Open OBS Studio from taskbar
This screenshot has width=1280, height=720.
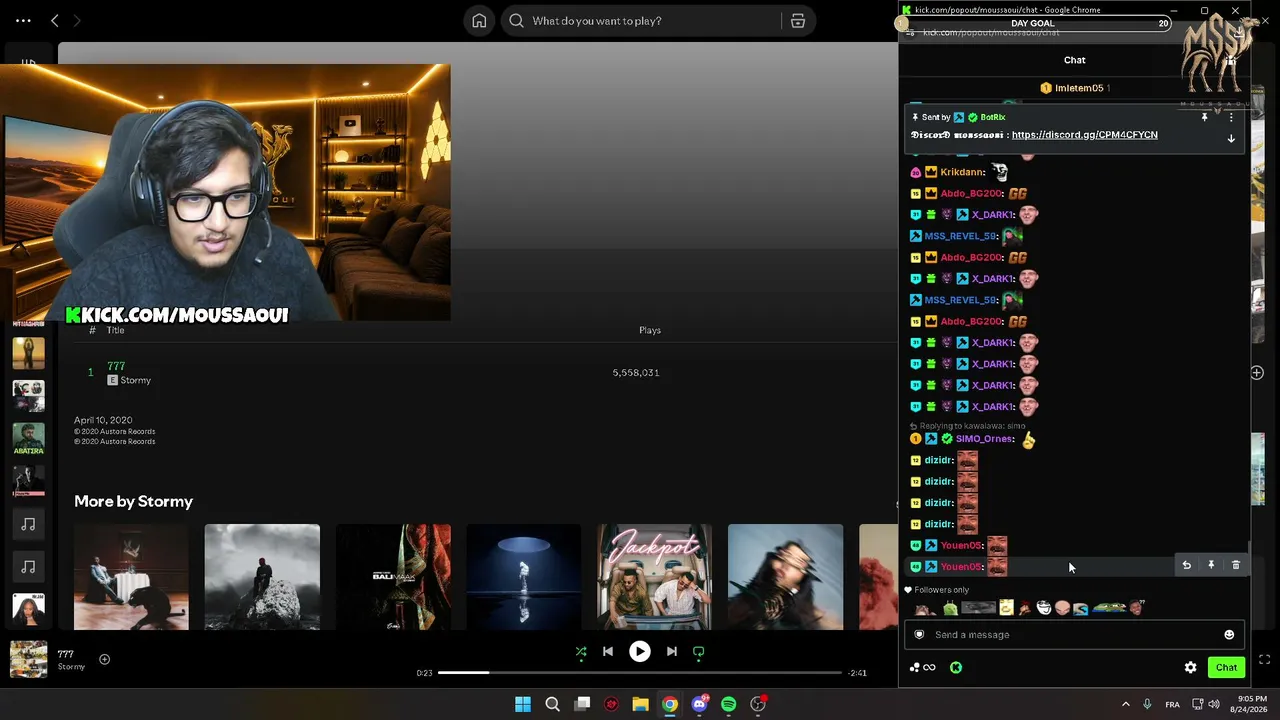coord(758,705)
